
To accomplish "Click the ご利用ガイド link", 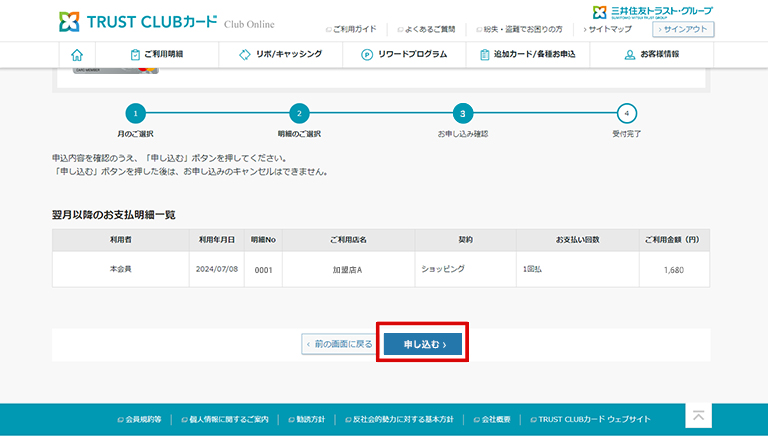I will [351, 29].
